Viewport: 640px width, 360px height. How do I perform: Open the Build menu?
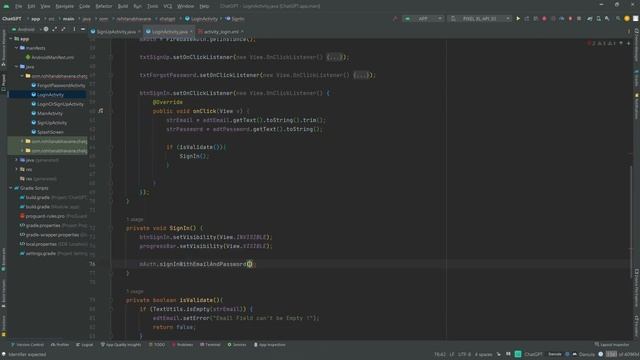(x=123, y=6)
